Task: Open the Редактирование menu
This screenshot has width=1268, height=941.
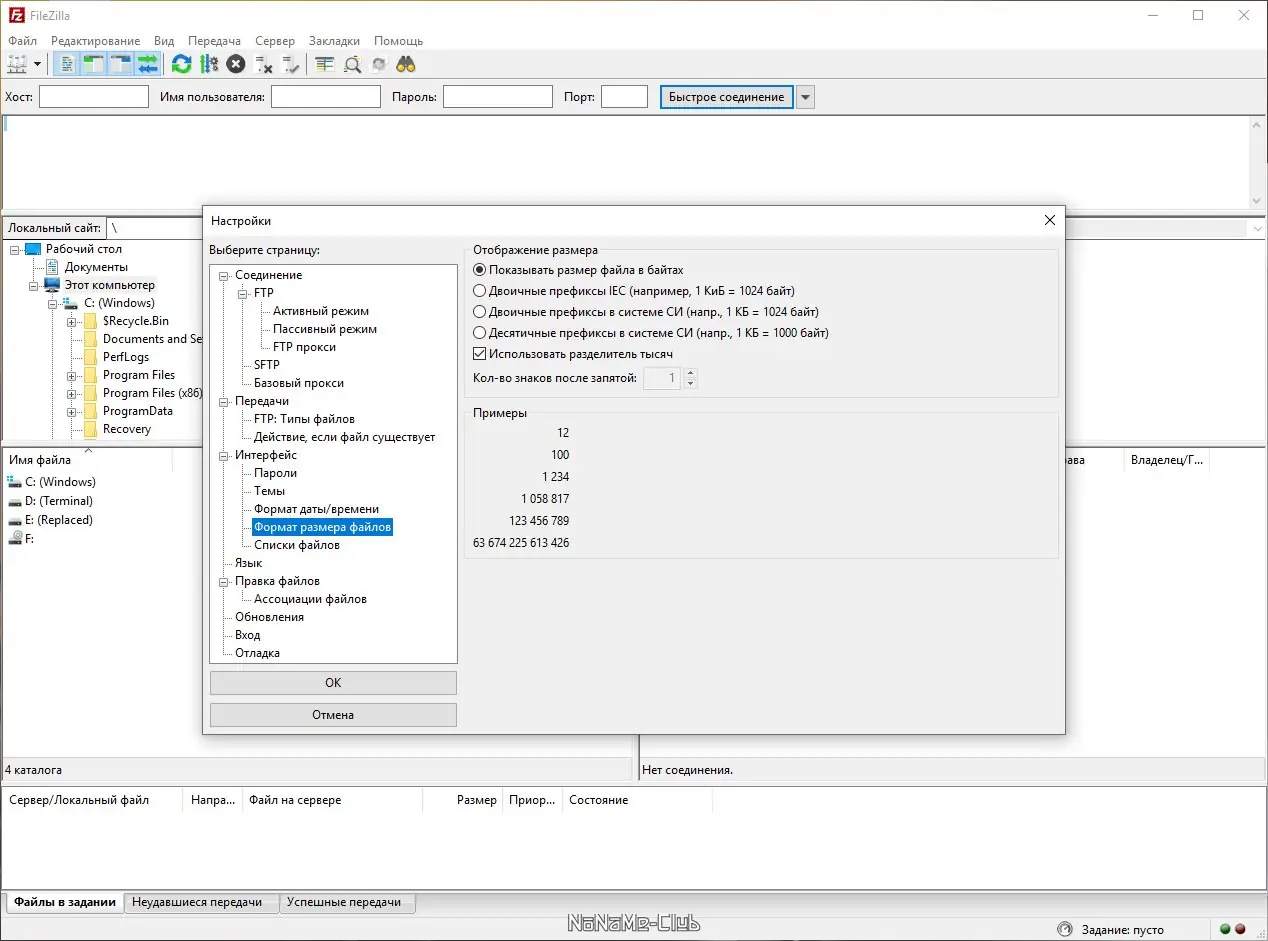Action: click(x=96, y=41)
